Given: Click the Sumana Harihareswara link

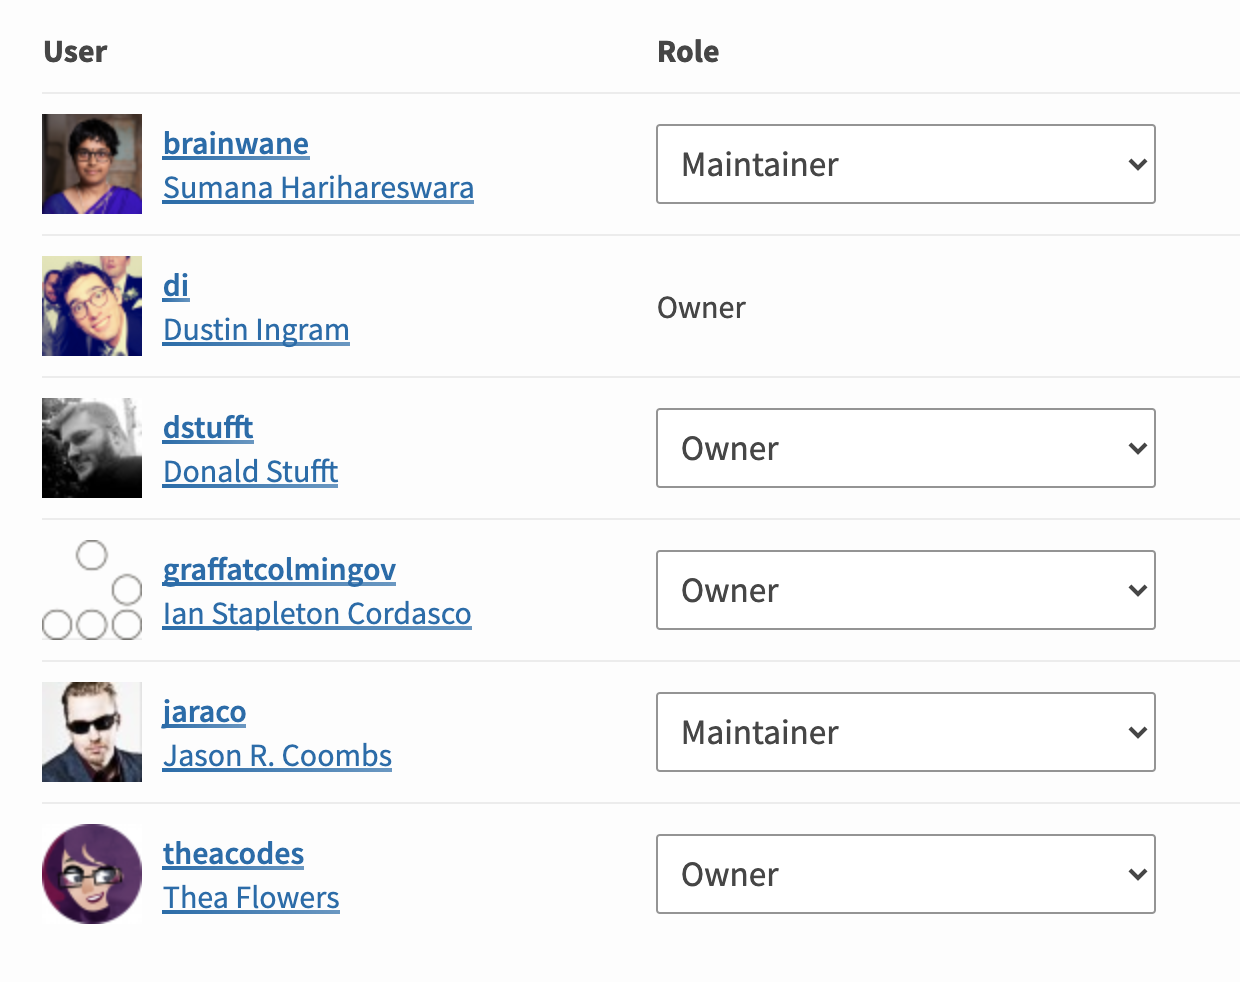Looking at the screenshot, I should pos(318,187).
